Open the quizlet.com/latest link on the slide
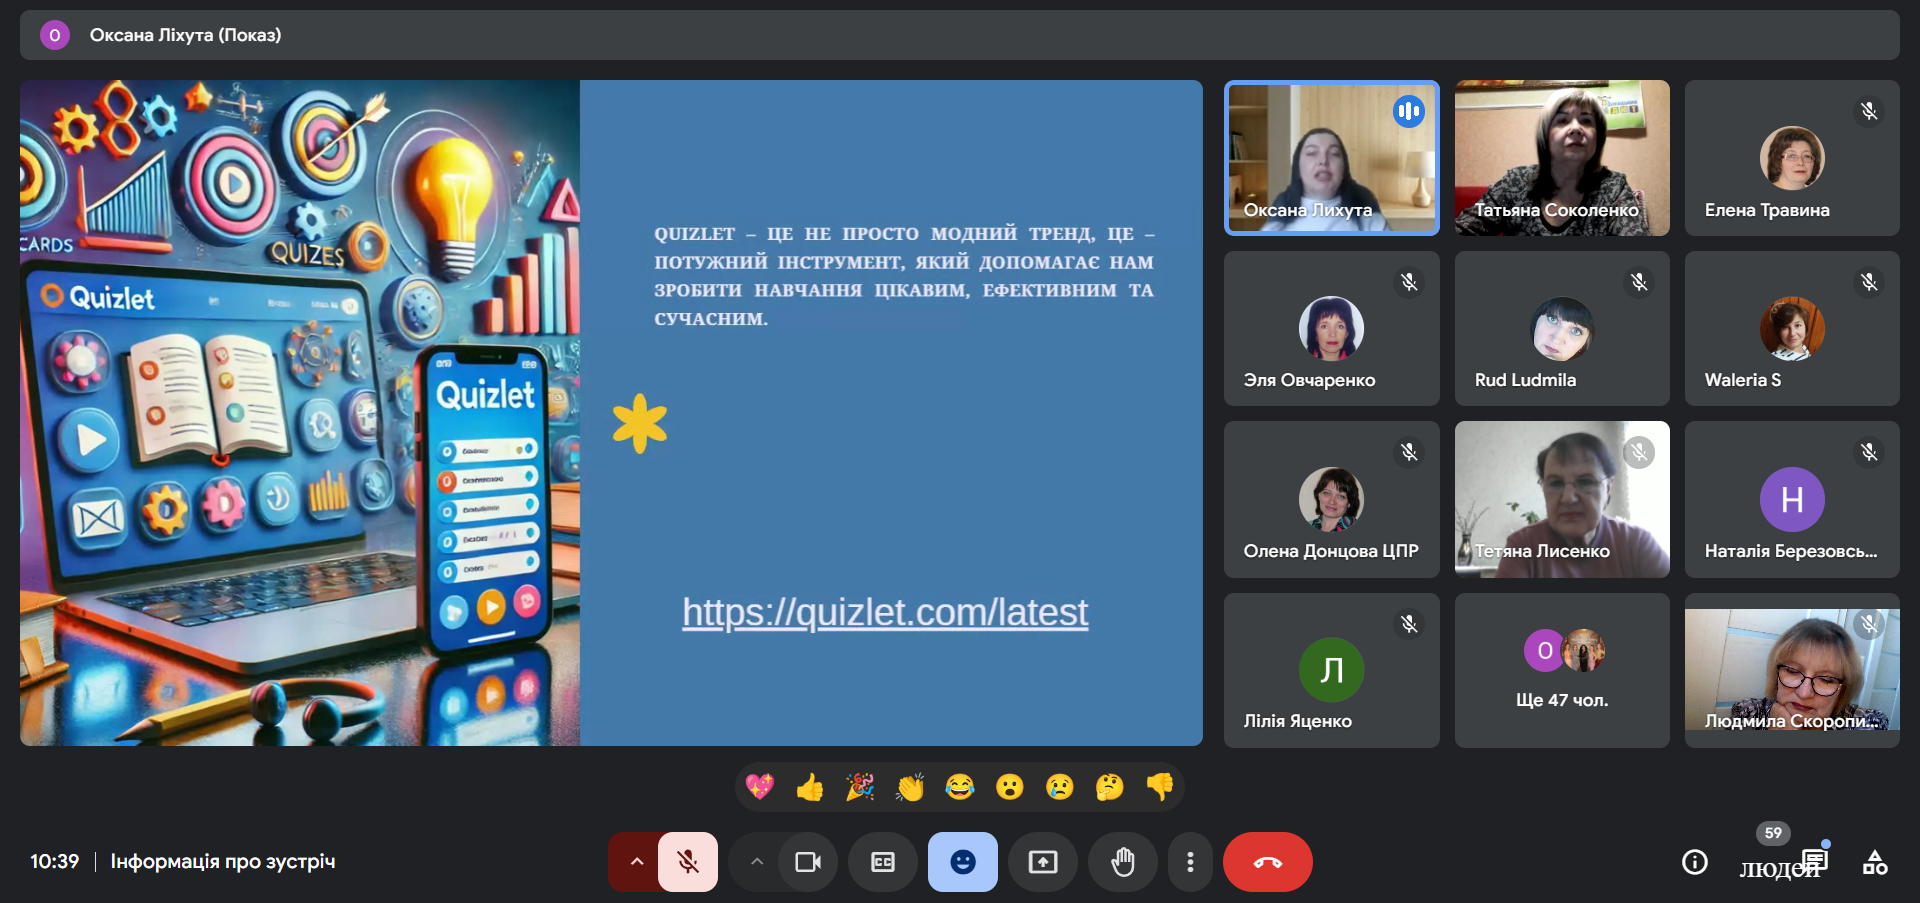1920x903 pixels. (885, 612)
